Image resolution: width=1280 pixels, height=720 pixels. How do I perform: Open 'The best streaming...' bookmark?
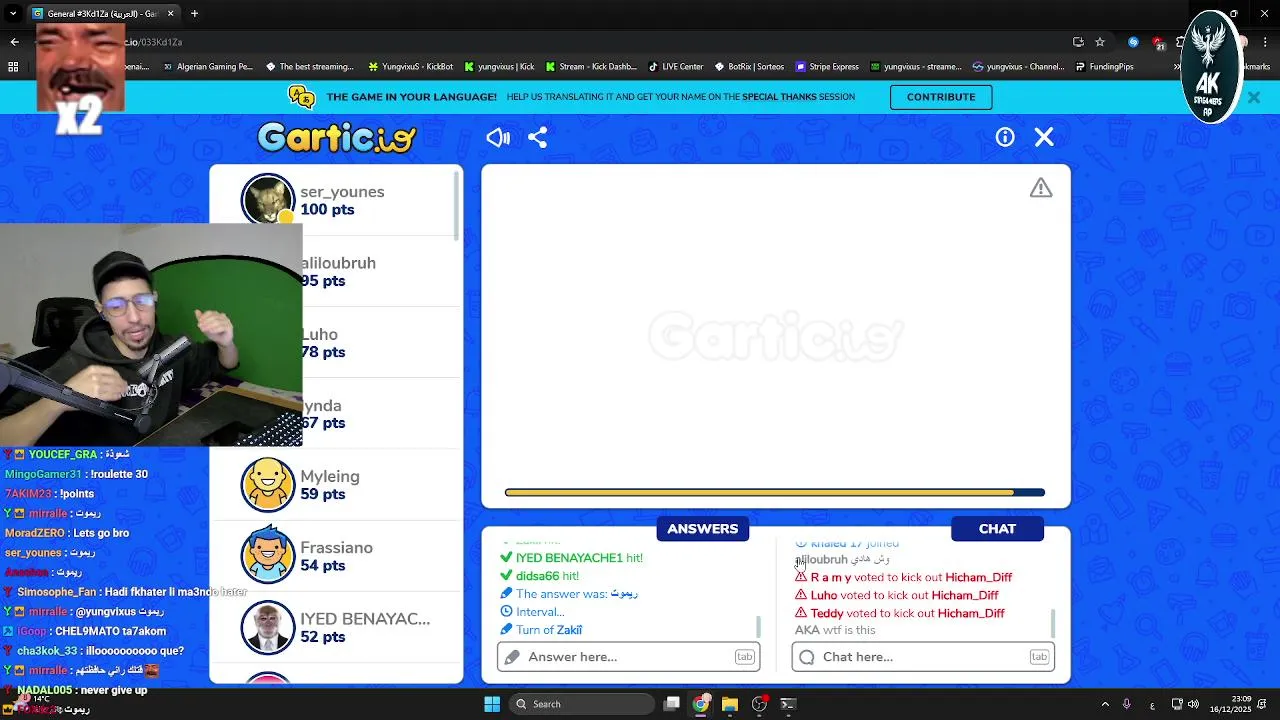(310, 67)
